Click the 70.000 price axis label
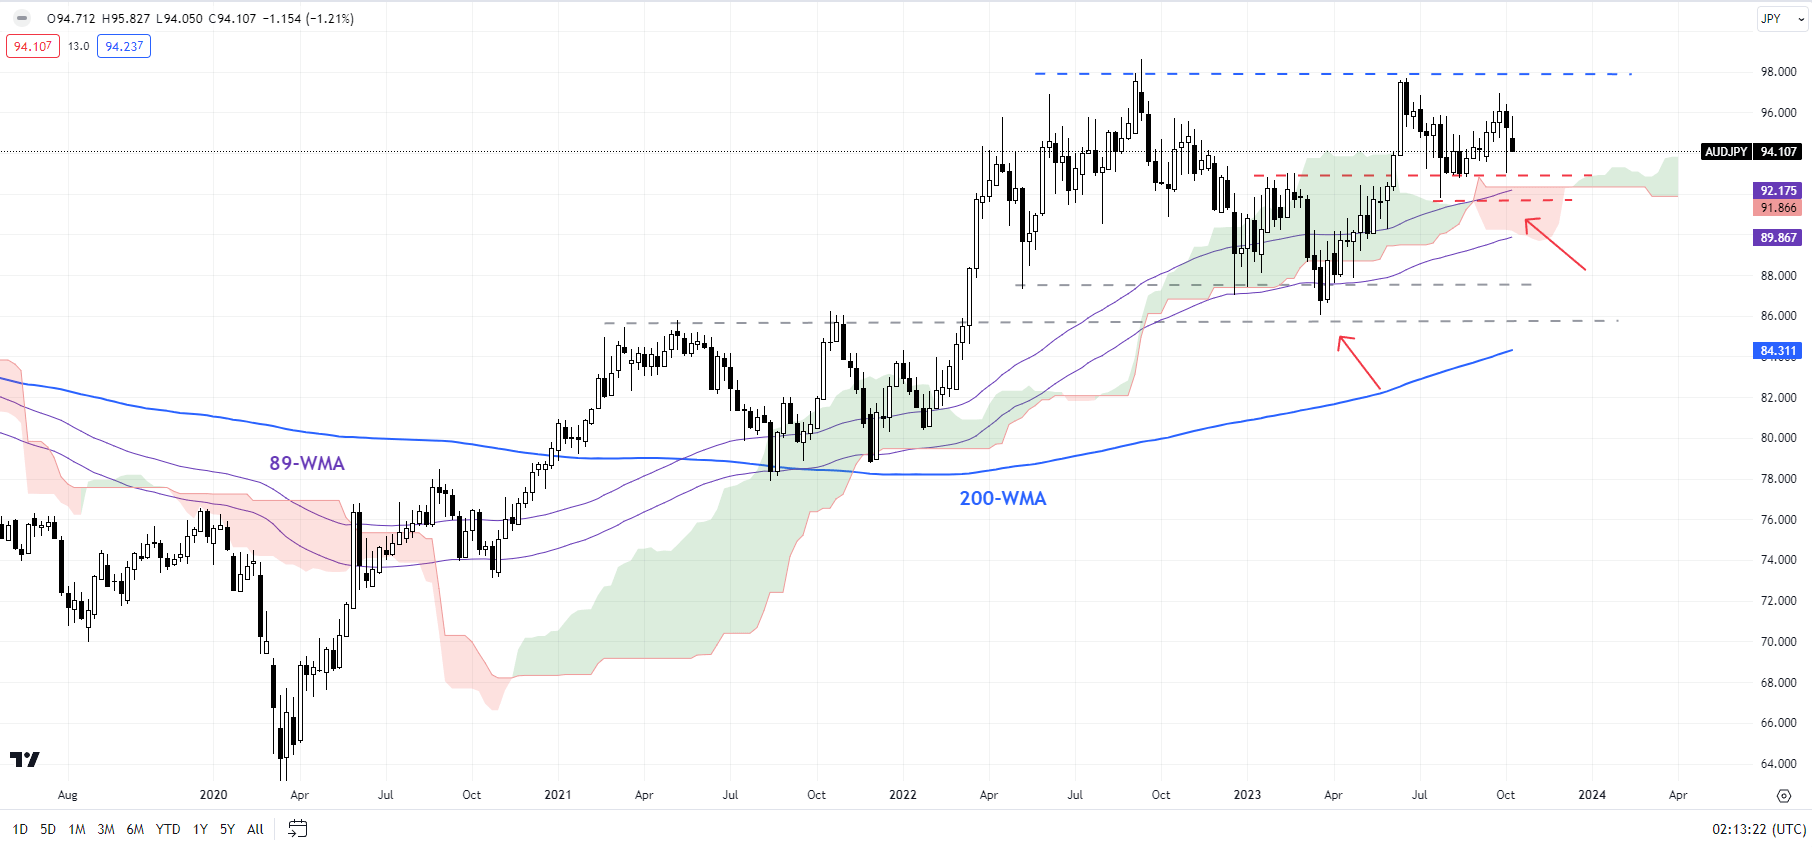The width and height of the screenshot is (1812, 847). point(1778,642)
